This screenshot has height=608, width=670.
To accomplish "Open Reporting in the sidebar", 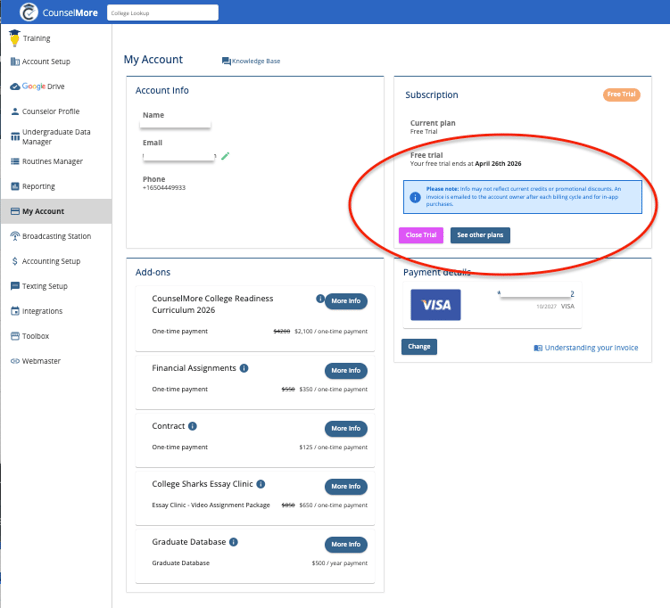I will click(38, 186).
